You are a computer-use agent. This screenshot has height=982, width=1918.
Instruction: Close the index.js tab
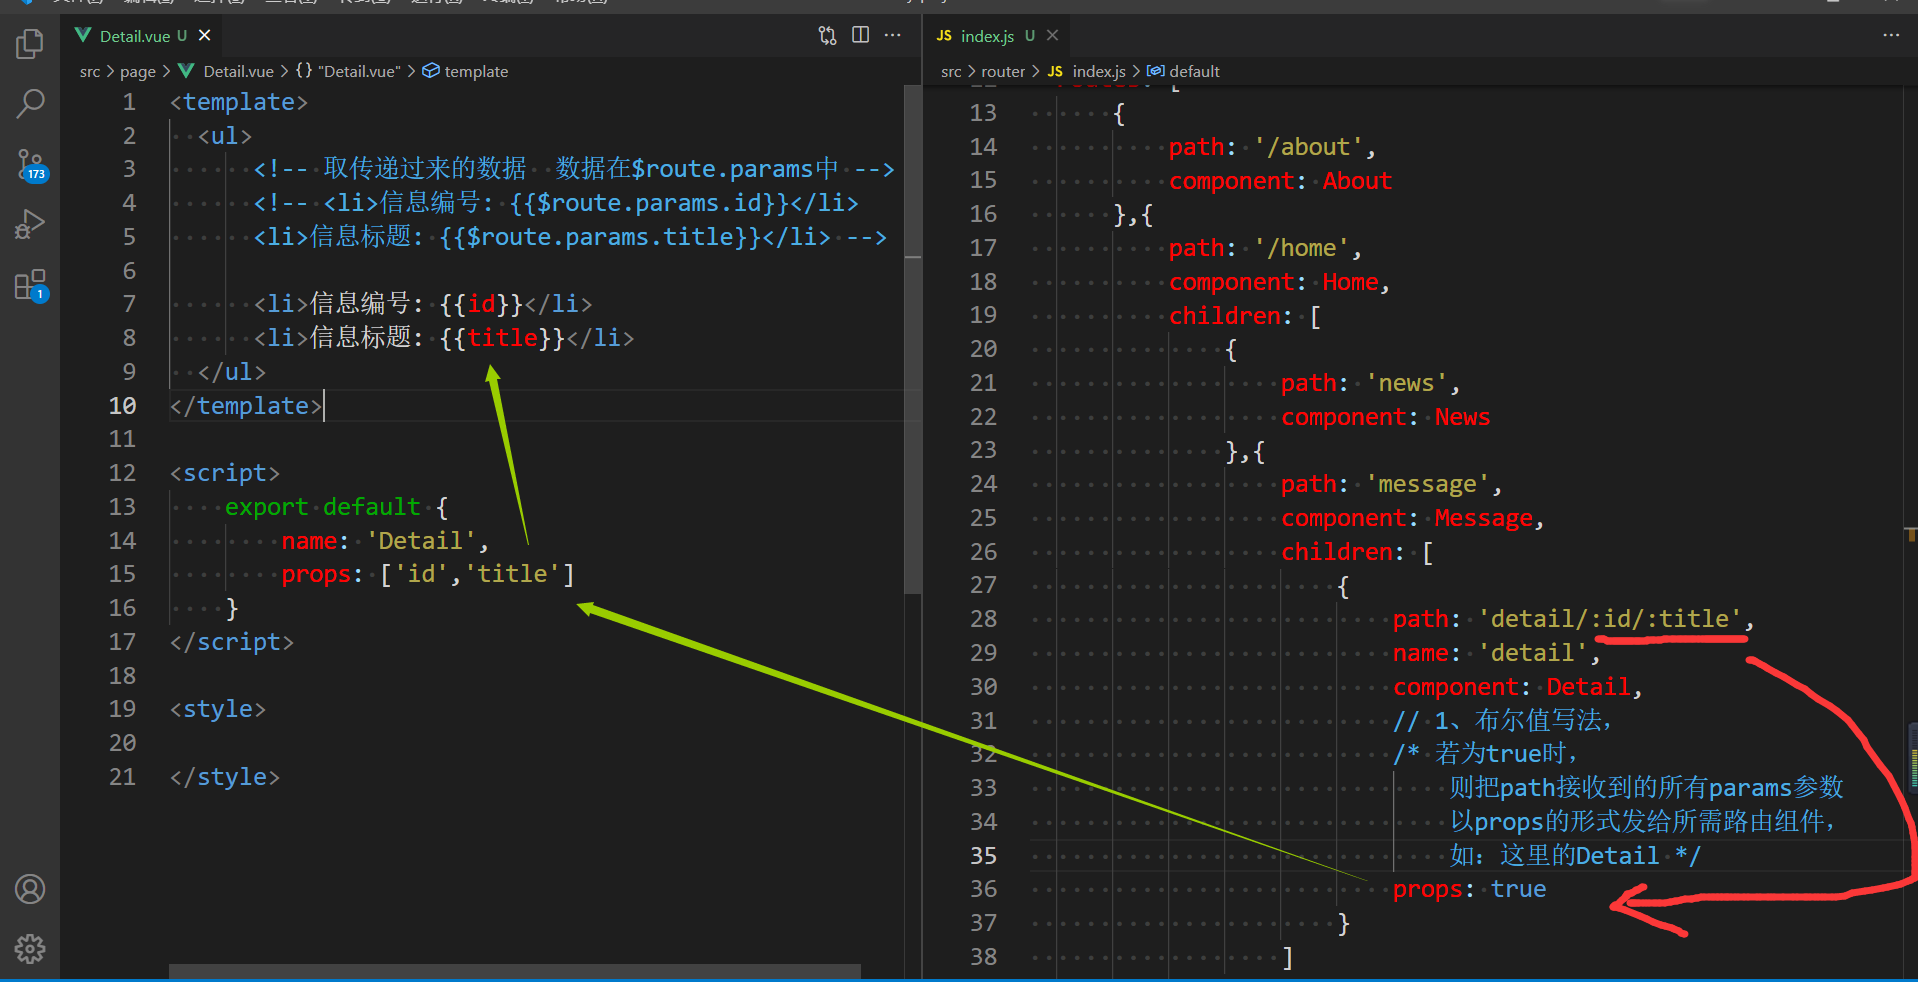pos(1052,35)
